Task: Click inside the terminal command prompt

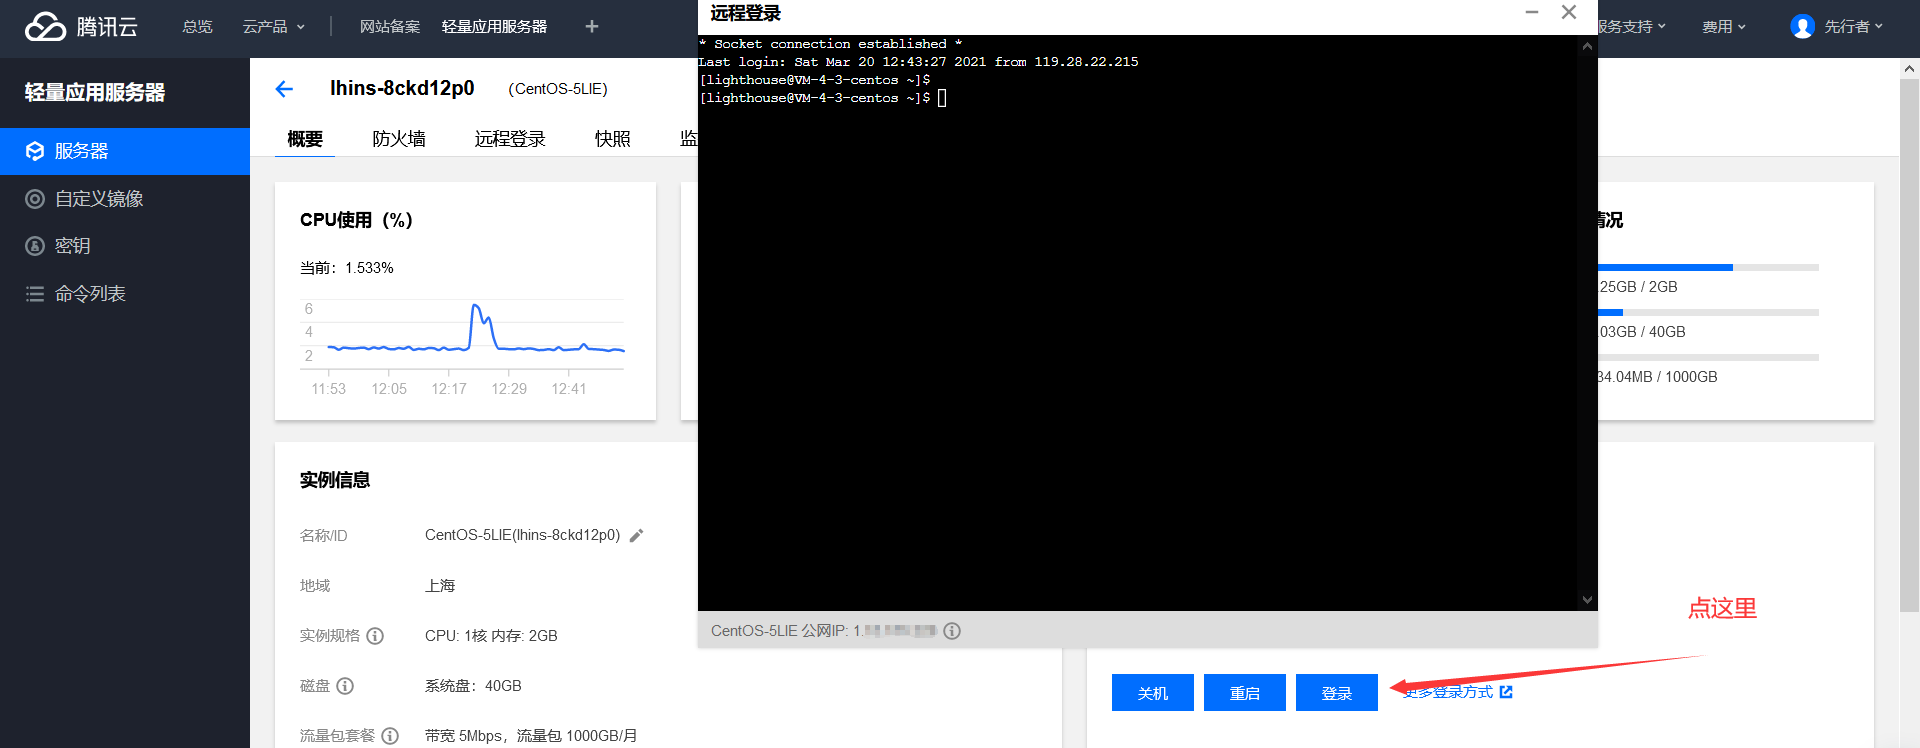Action: pos(942,98)
